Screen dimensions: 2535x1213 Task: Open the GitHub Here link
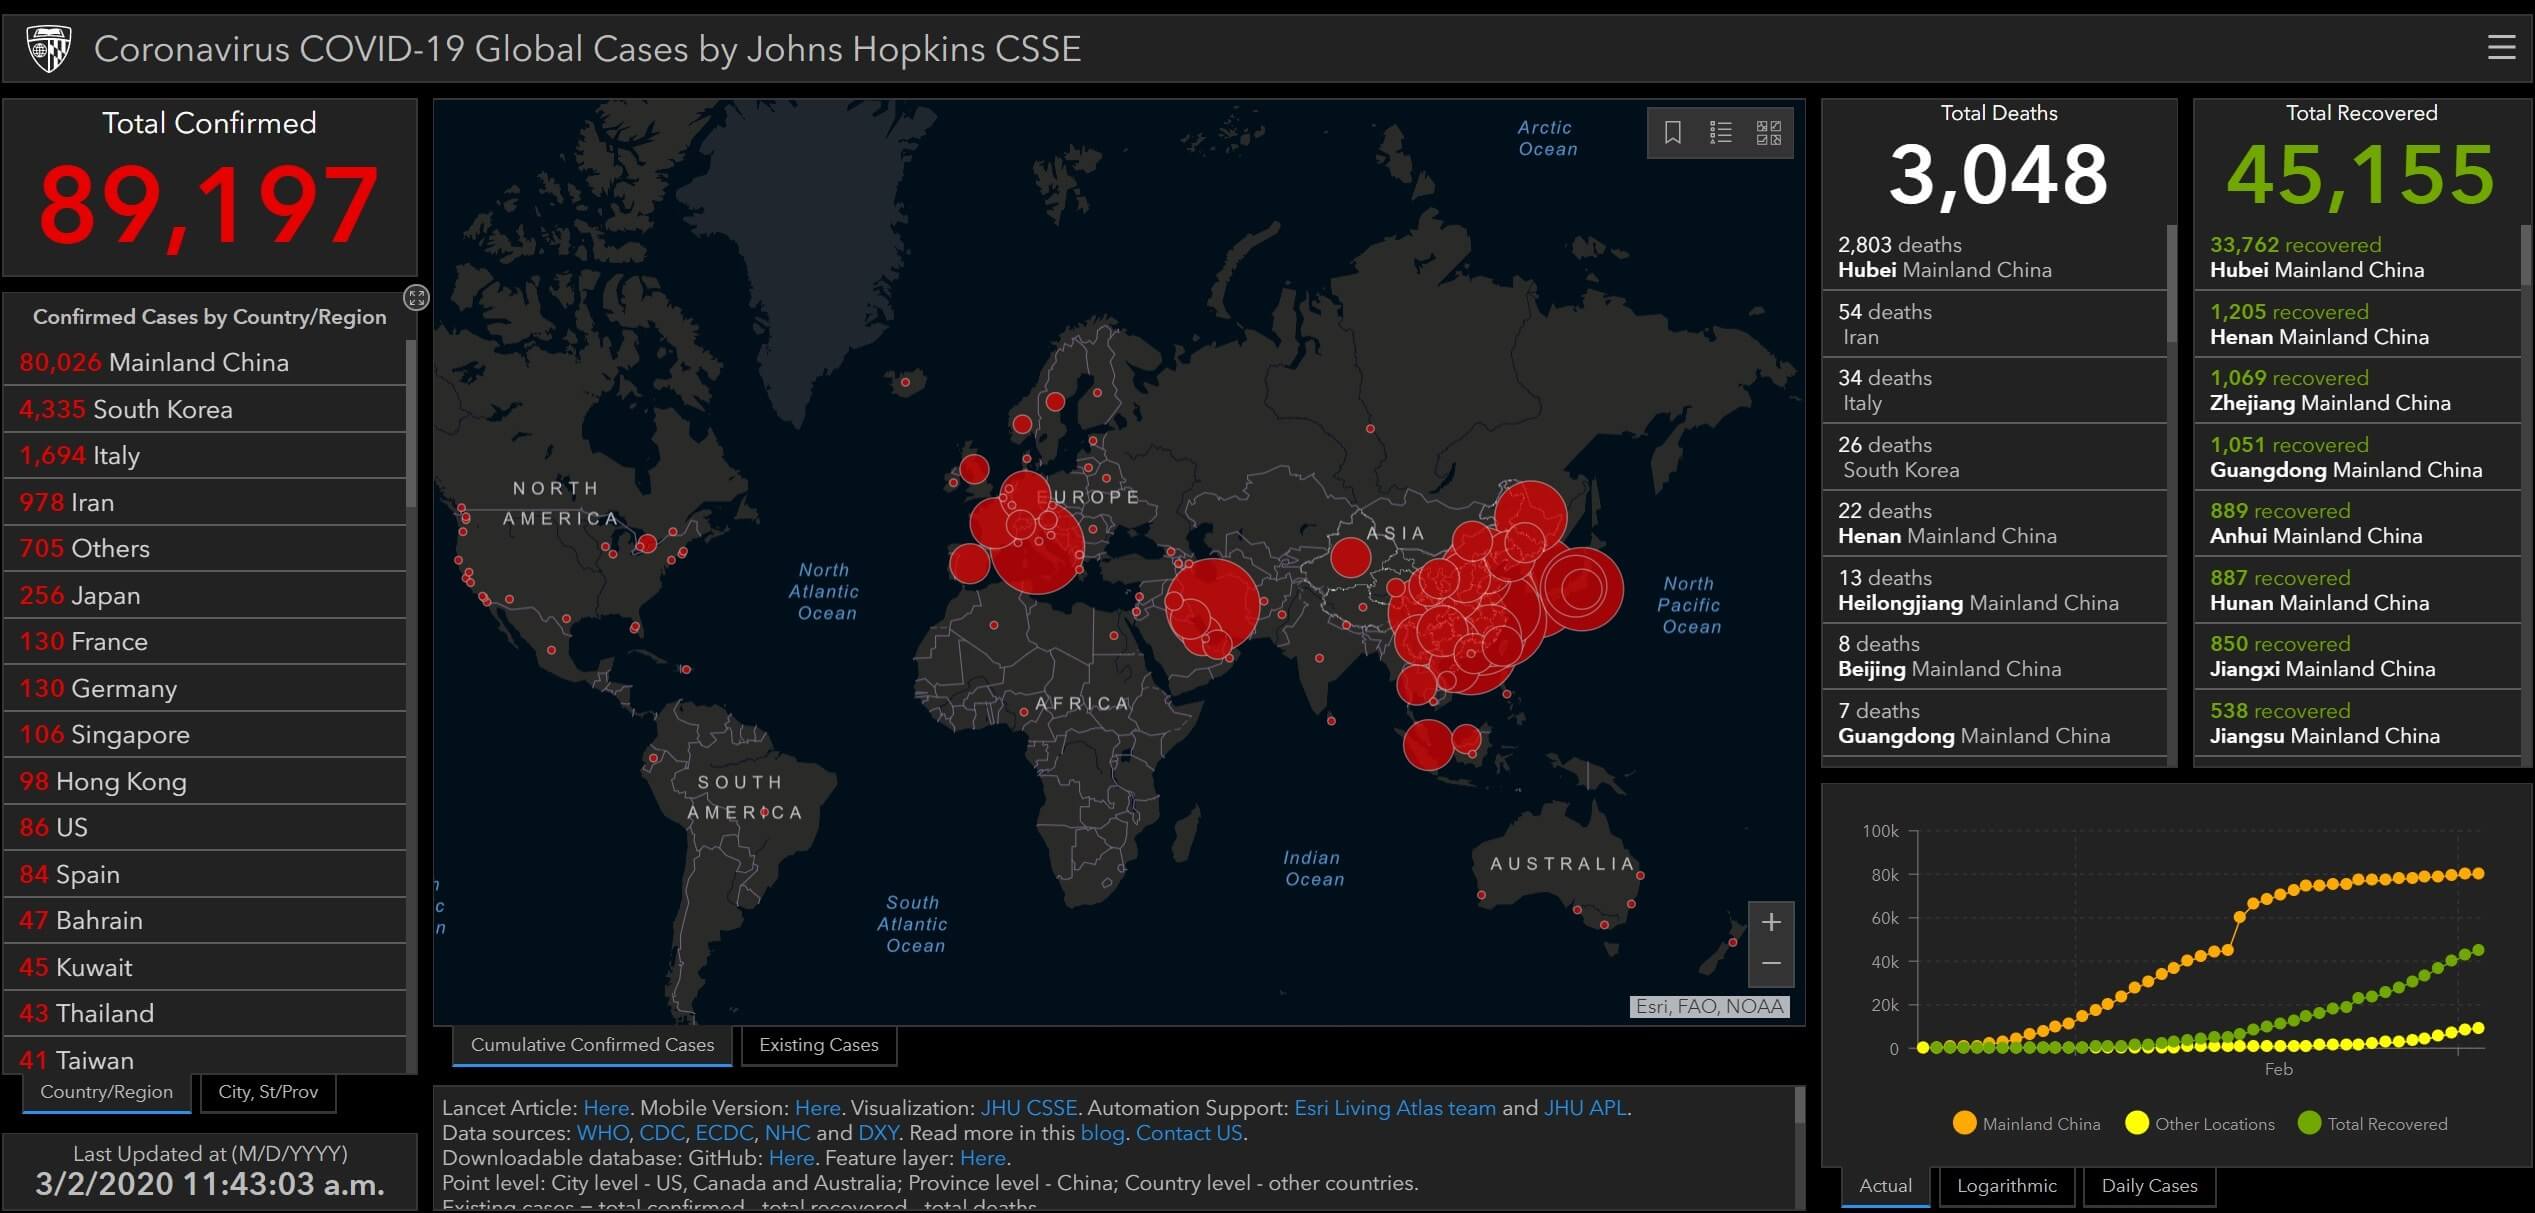coord(791,1158)
